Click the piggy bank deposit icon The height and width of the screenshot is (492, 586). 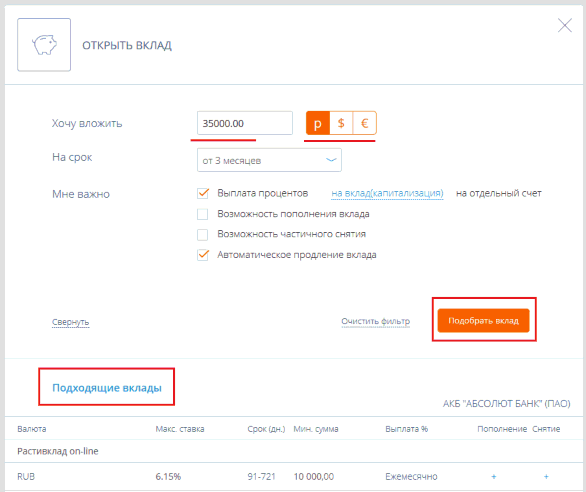click(44, 45)
